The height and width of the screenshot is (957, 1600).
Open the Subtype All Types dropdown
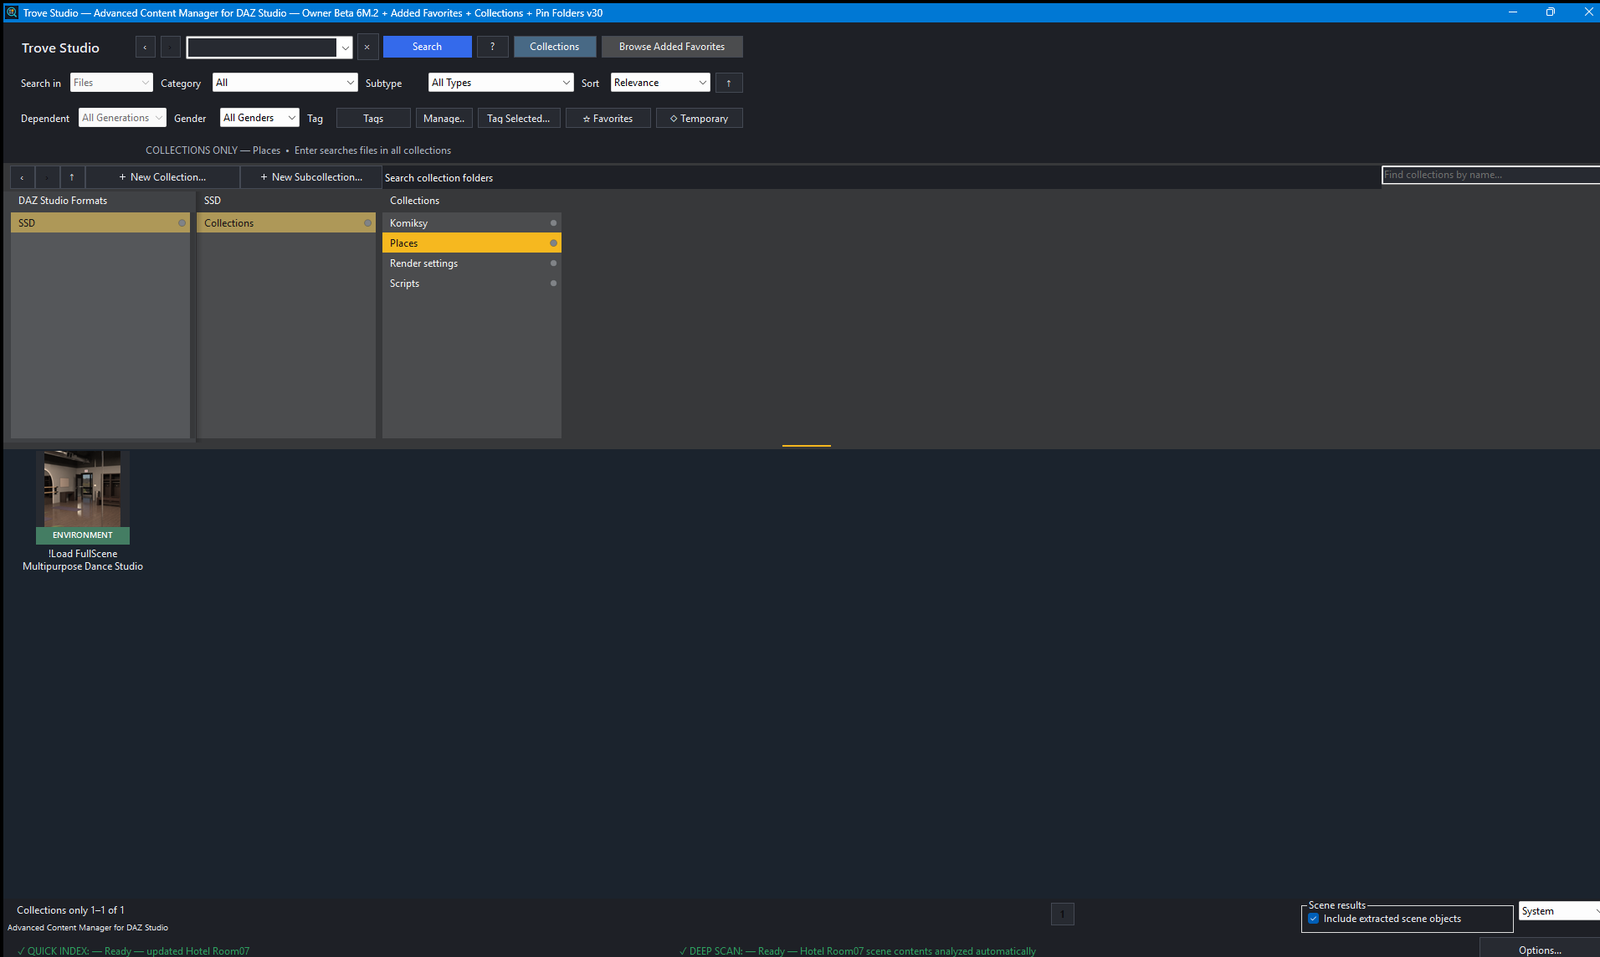tap(500, 83)
